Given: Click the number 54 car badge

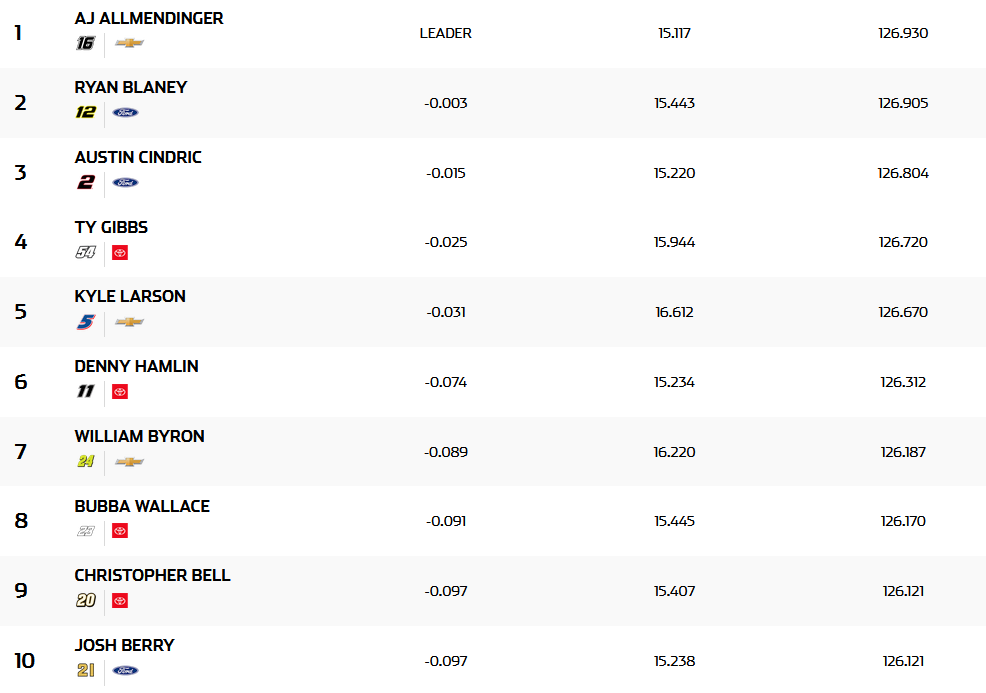Looking at the screenshot, I should [x=86, y=253].
